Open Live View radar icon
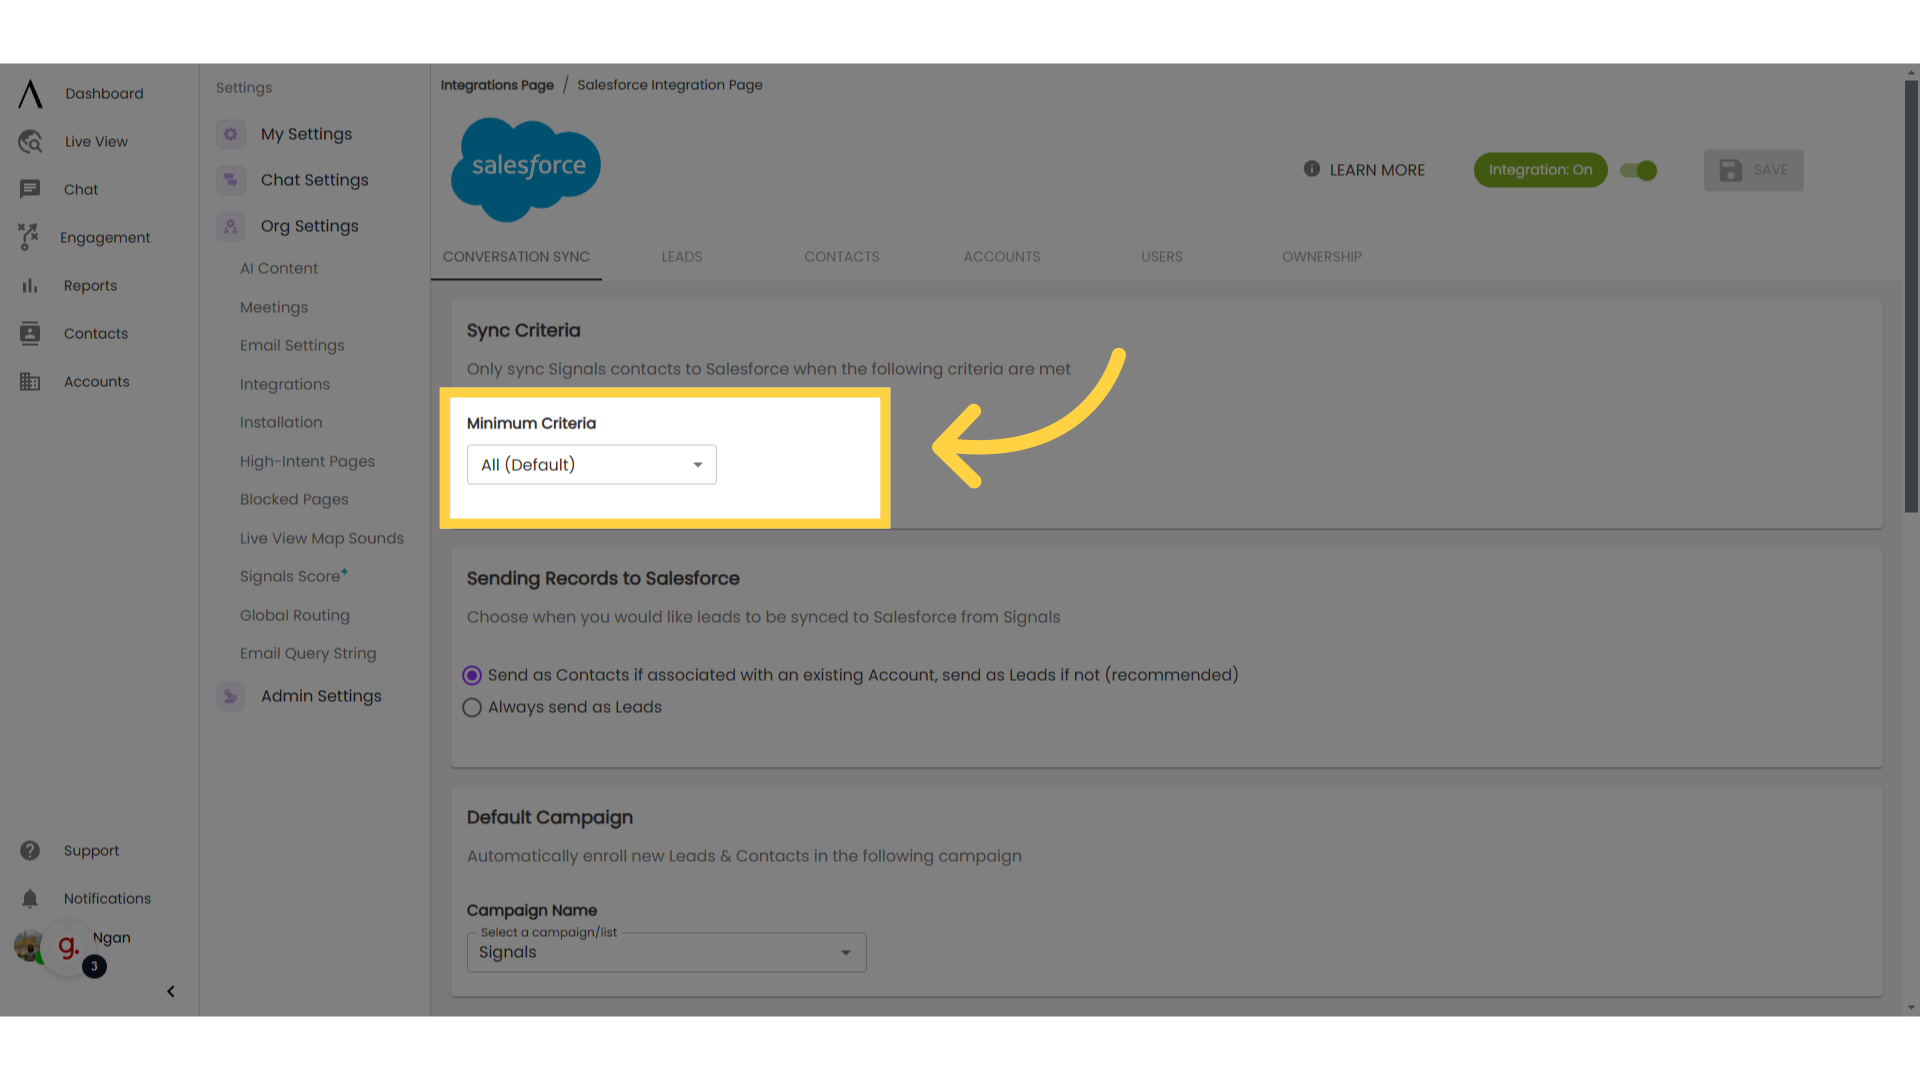Screen dimensions: 1920x1080 [30, 142]
